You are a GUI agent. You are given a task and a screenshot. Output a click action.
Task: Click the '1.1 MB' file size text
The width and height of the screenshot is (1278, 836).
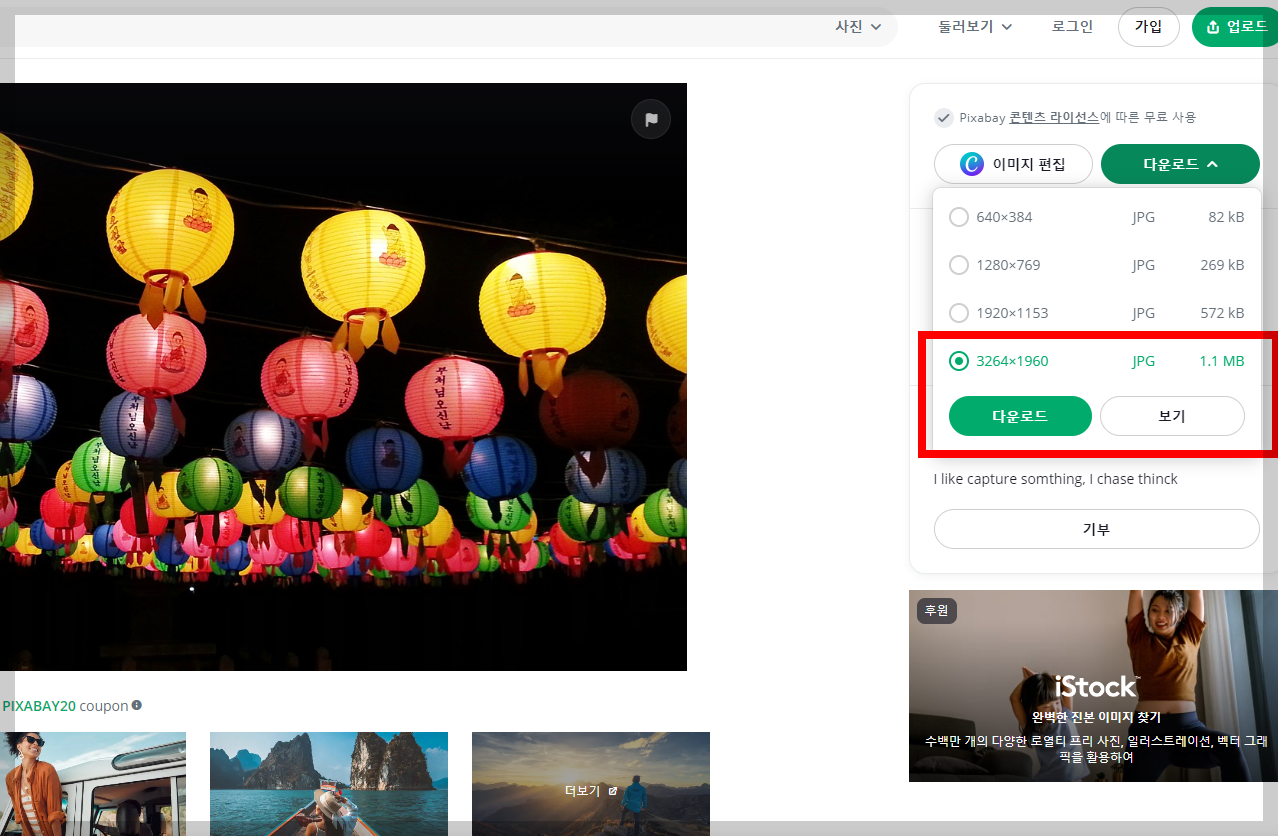pyautogui.click(x=1222, y=361)
